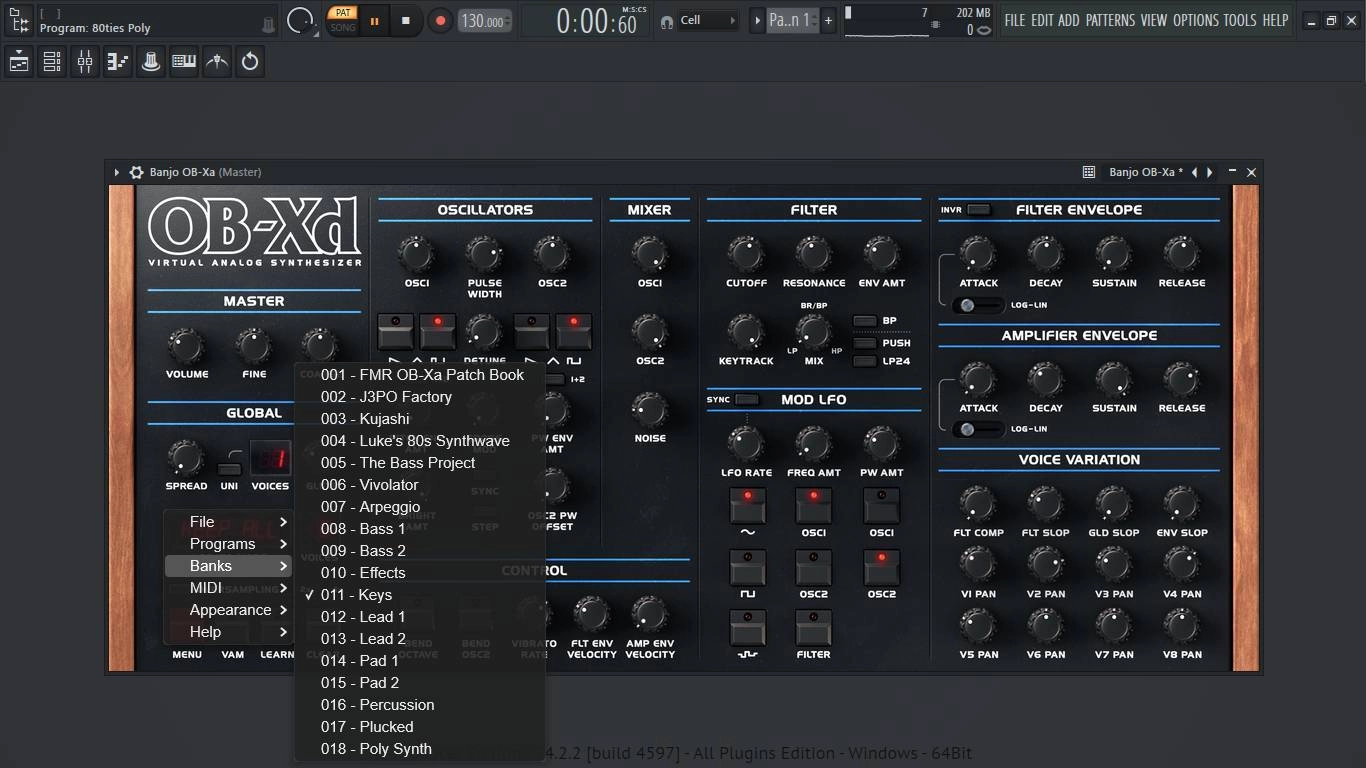Toggle the UNI switch in Global
The width and height of the screenshot is (1366, 768).
229,468
